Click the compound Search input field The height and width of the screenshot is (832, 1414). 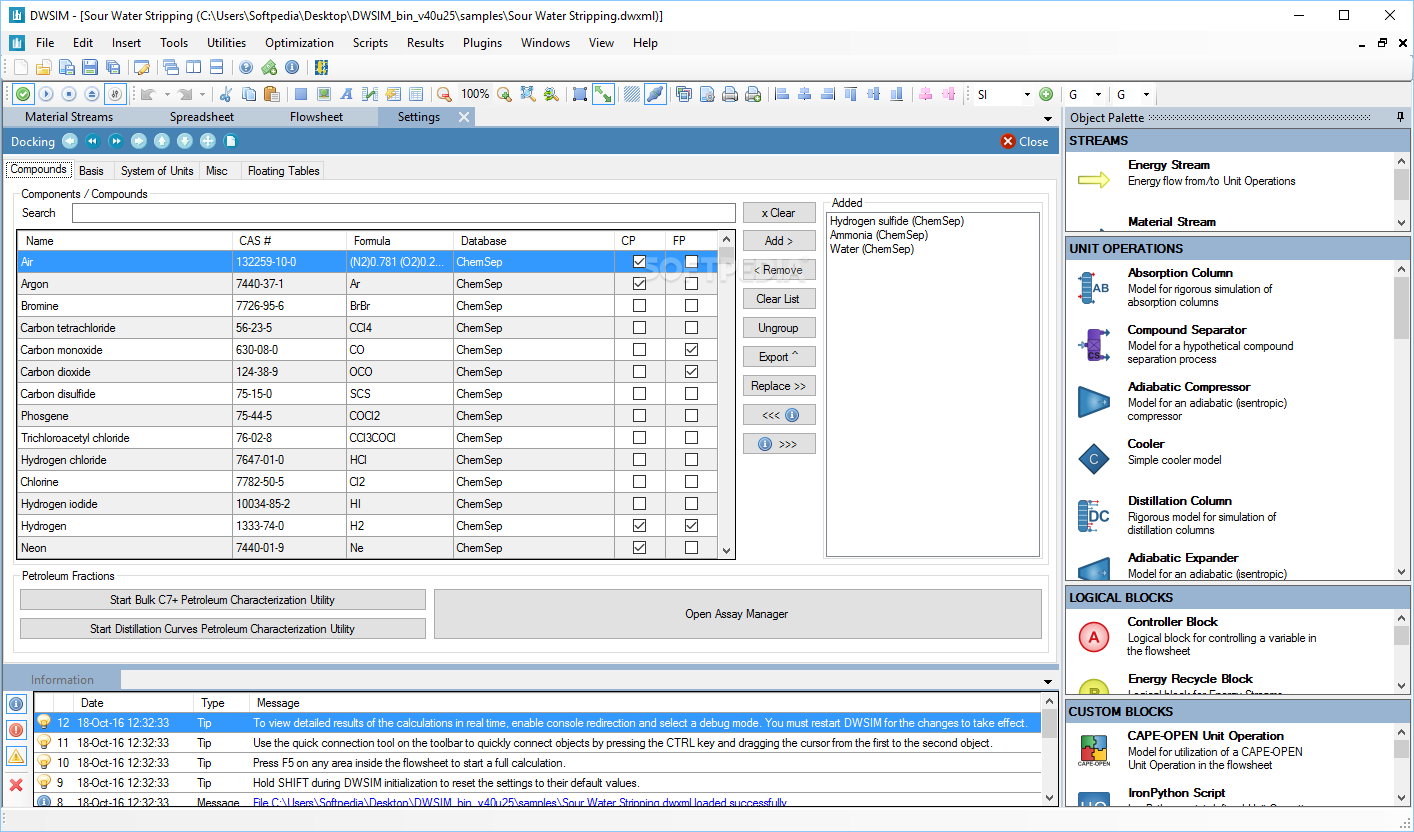(x=404, y=213)
